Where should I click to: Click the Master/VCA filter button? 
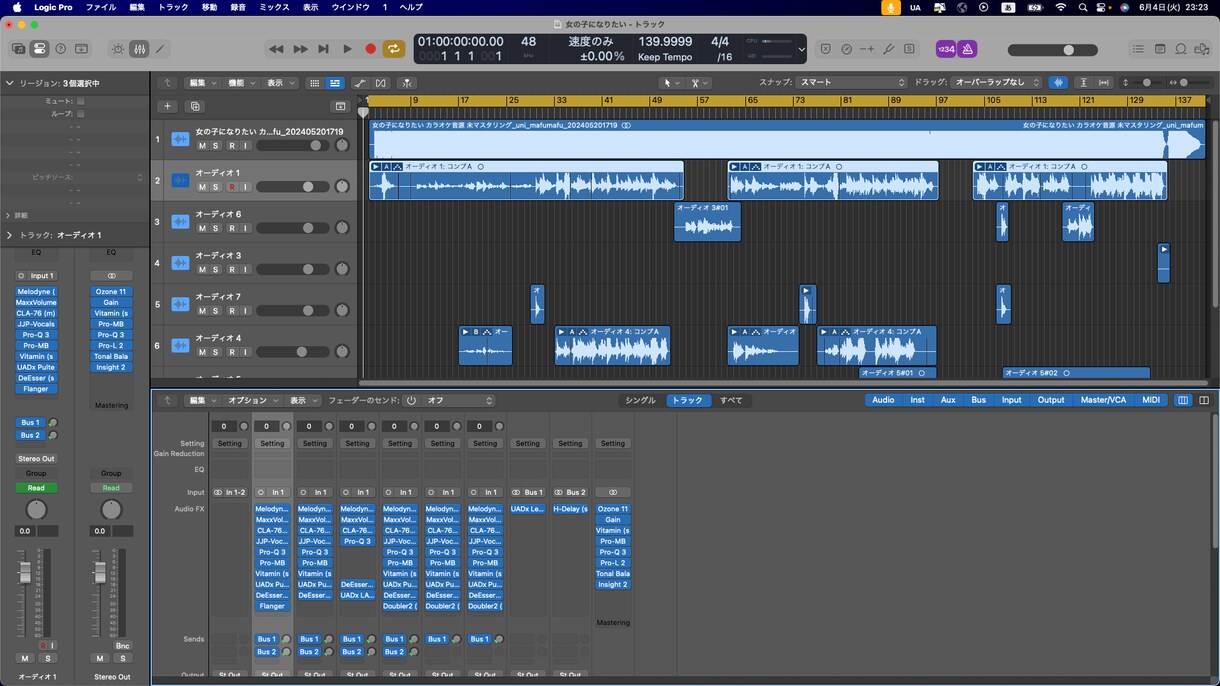pos(1103,400)
